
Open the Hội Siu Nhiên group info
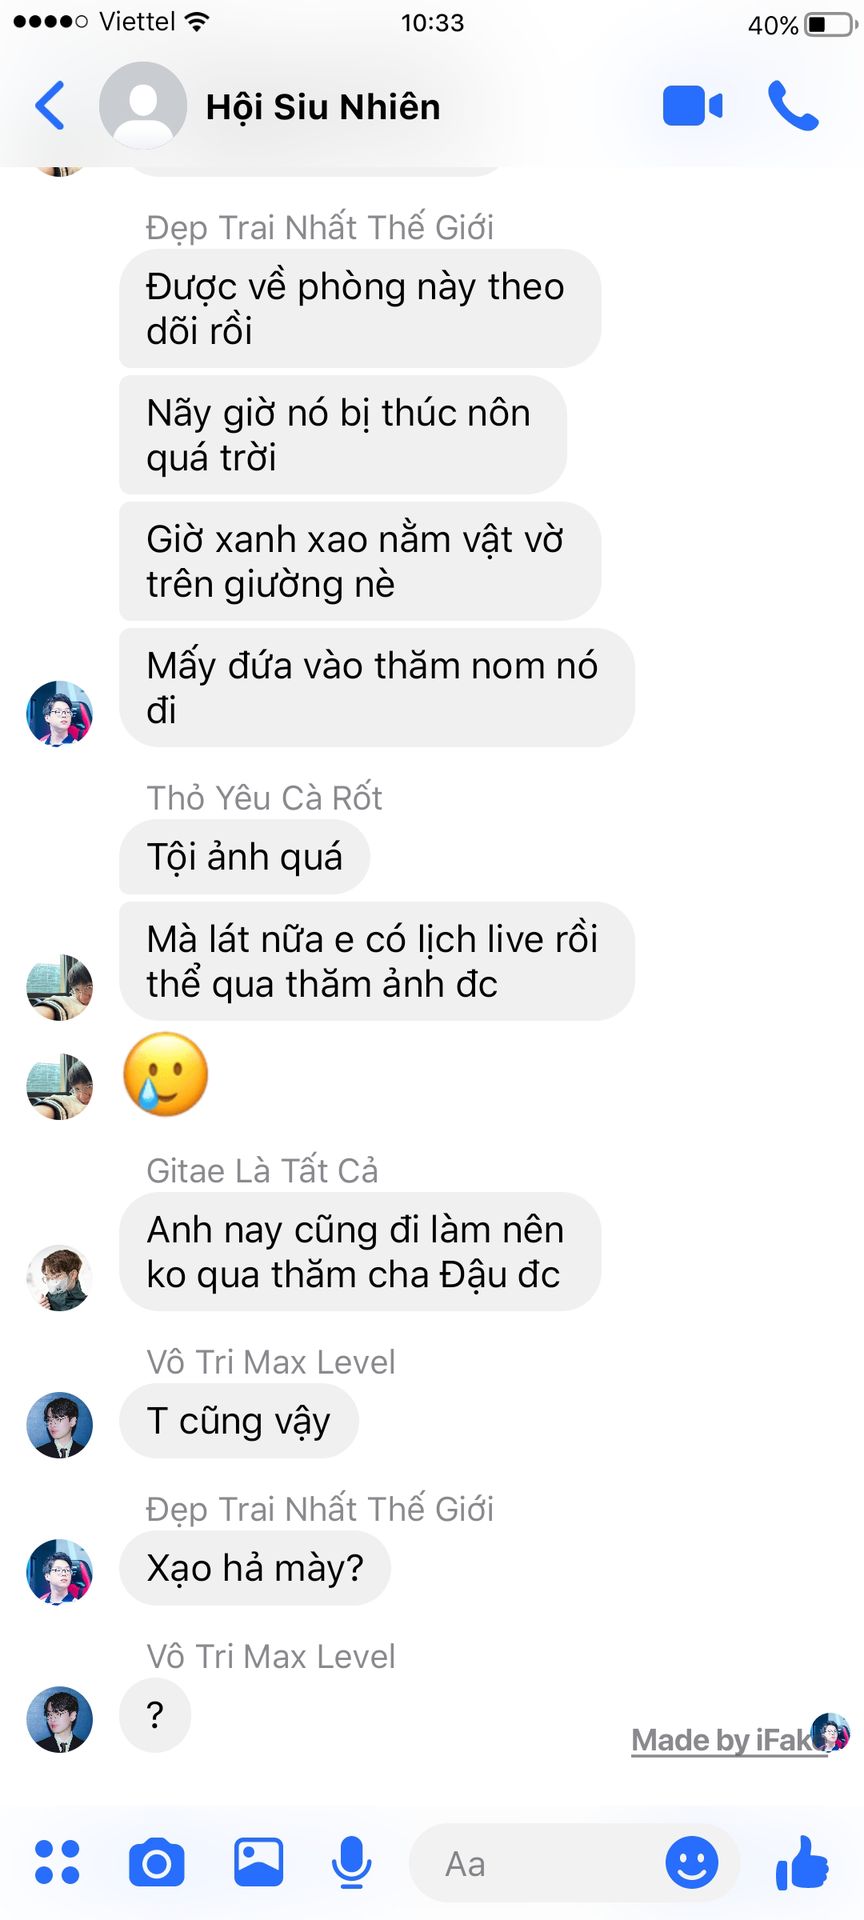click(x=323, y=107)
